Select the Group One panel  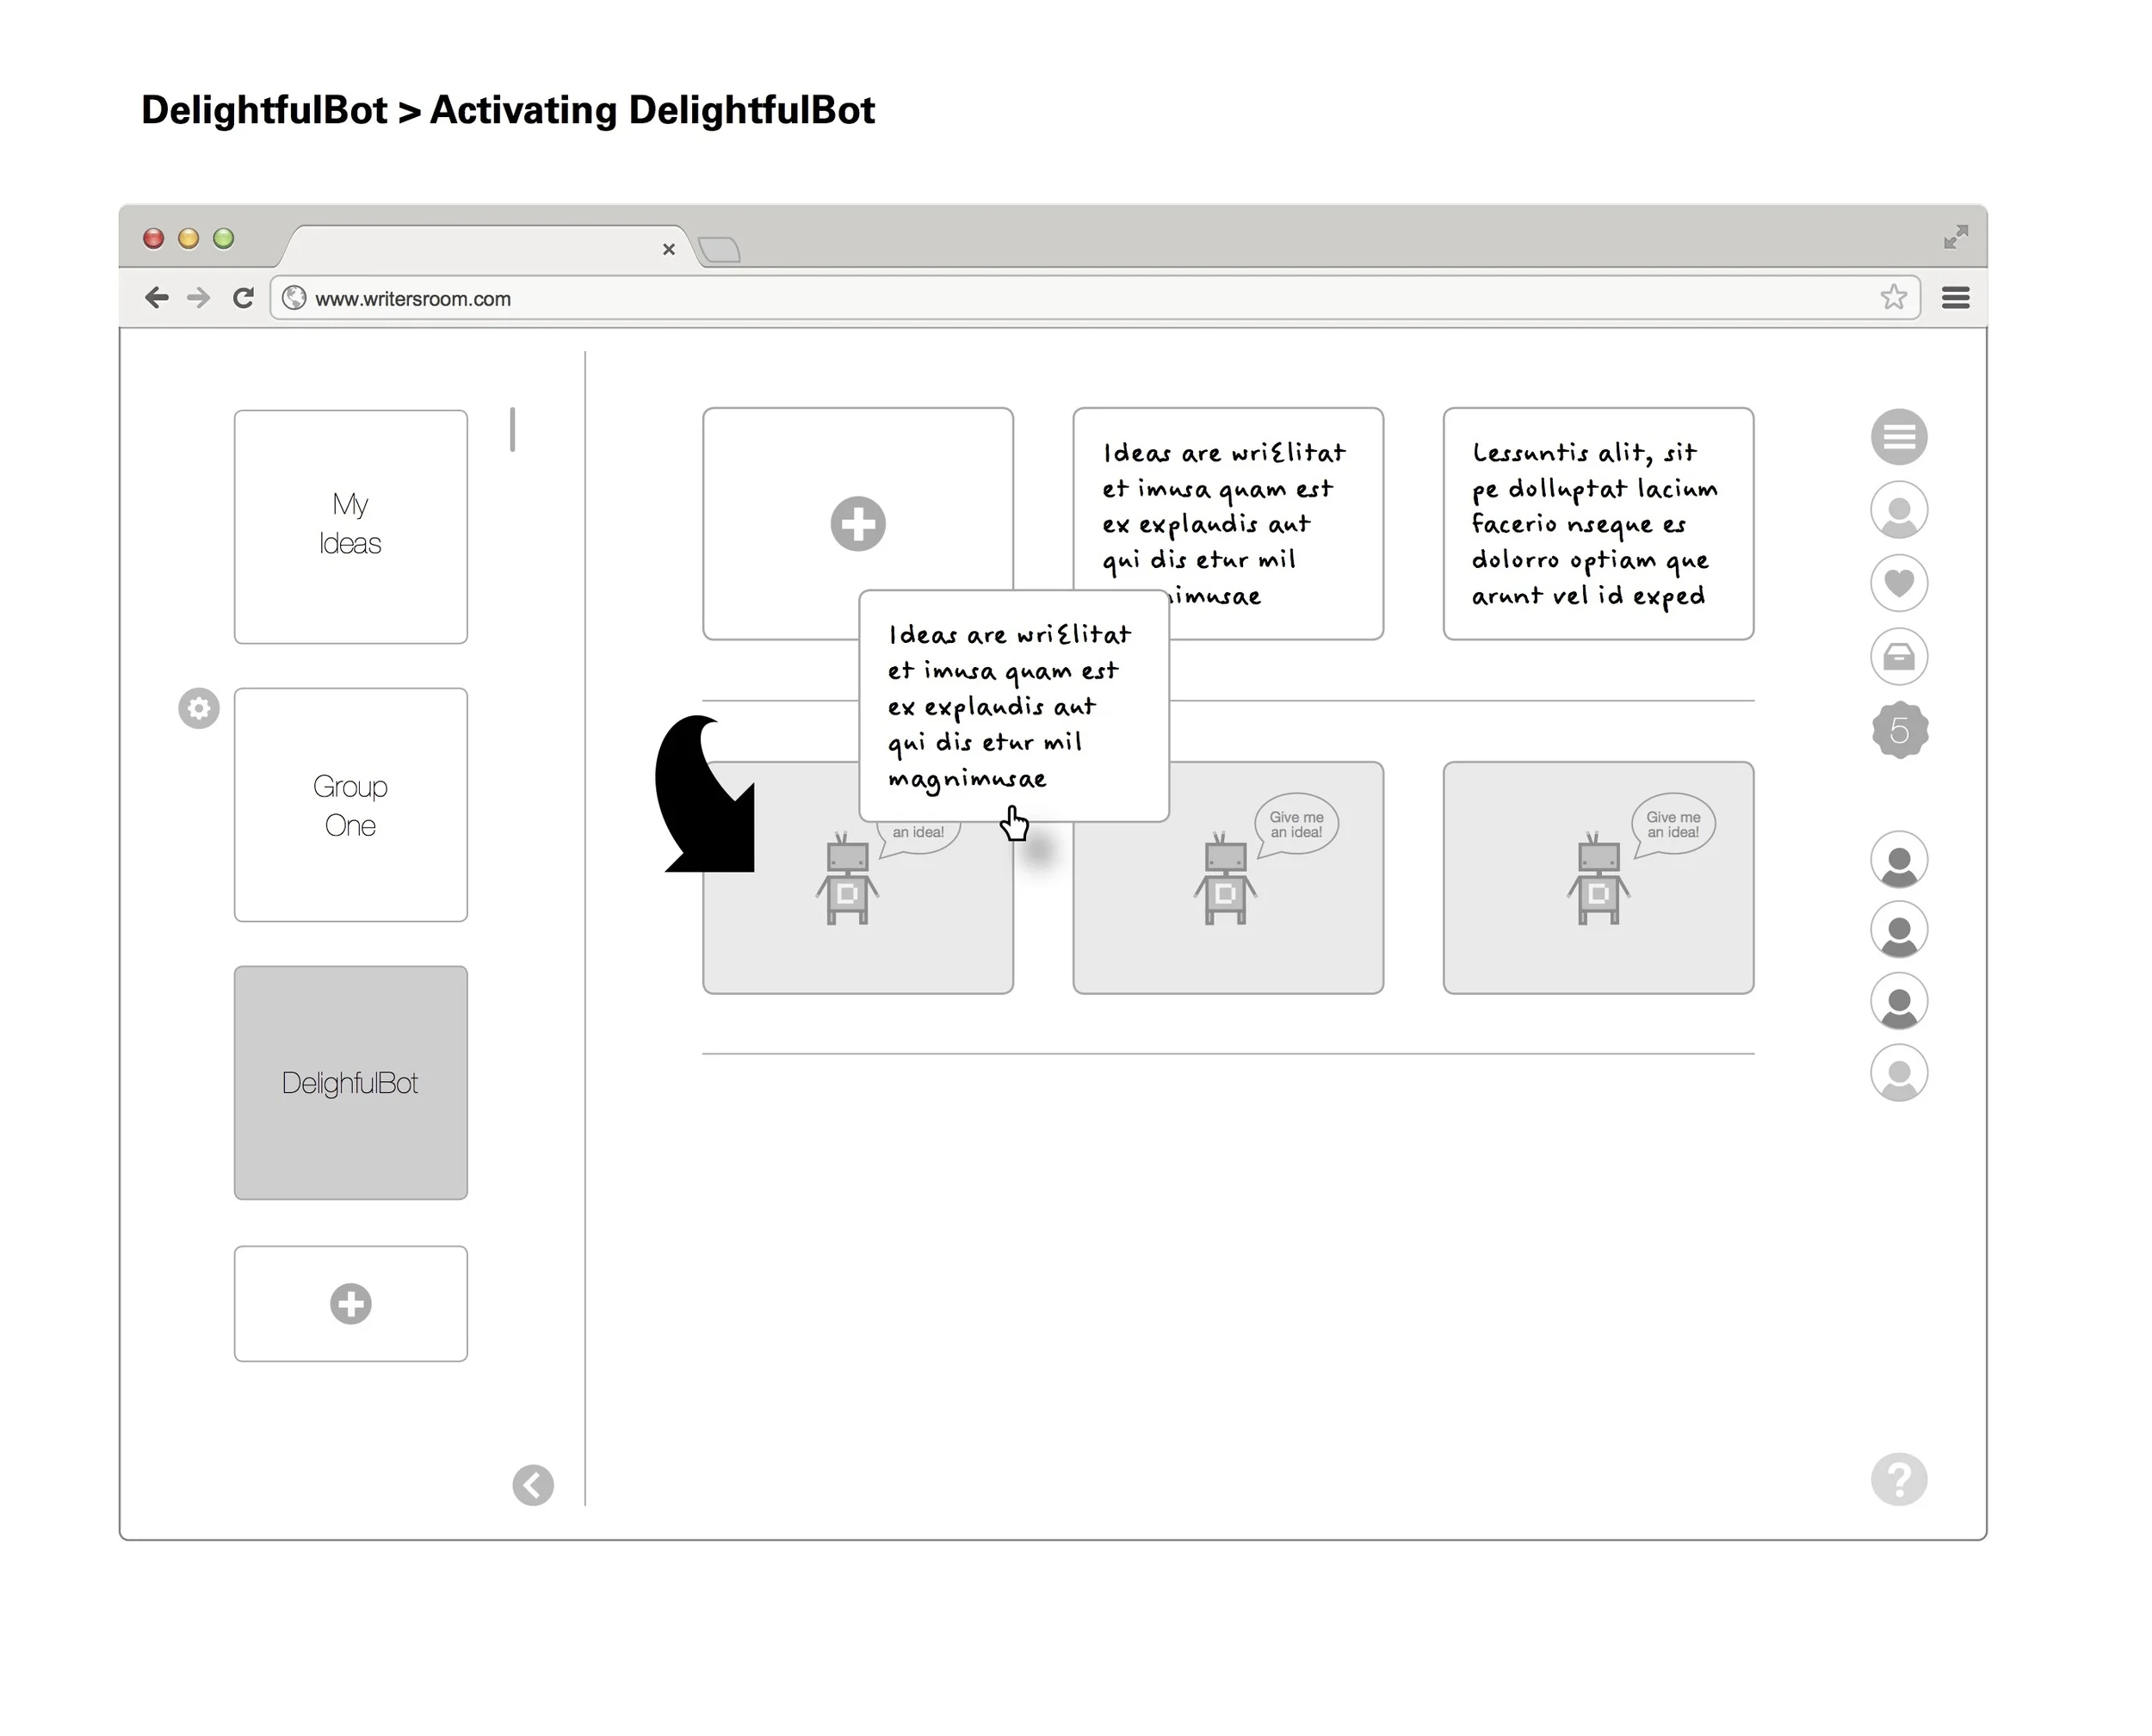[x=350, y=804]
